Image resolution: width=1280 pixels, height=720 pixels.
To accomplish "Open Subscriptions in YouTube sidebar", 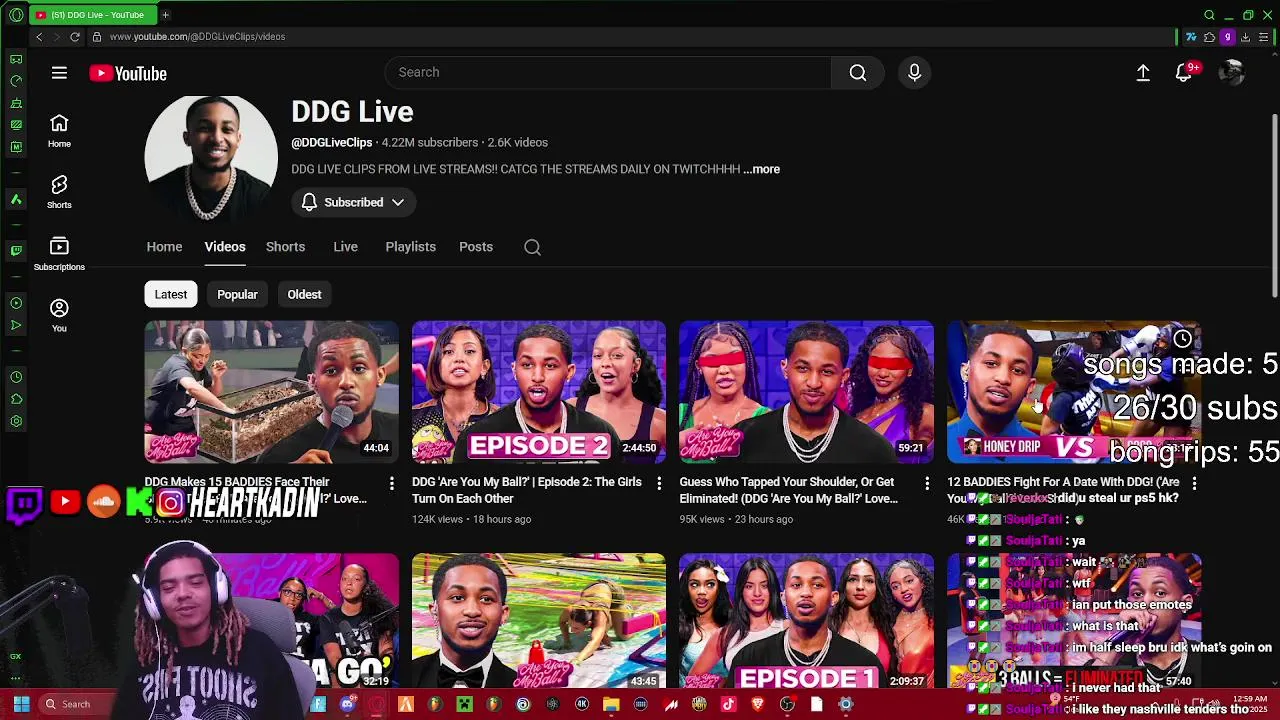I will tap(59, 254).
